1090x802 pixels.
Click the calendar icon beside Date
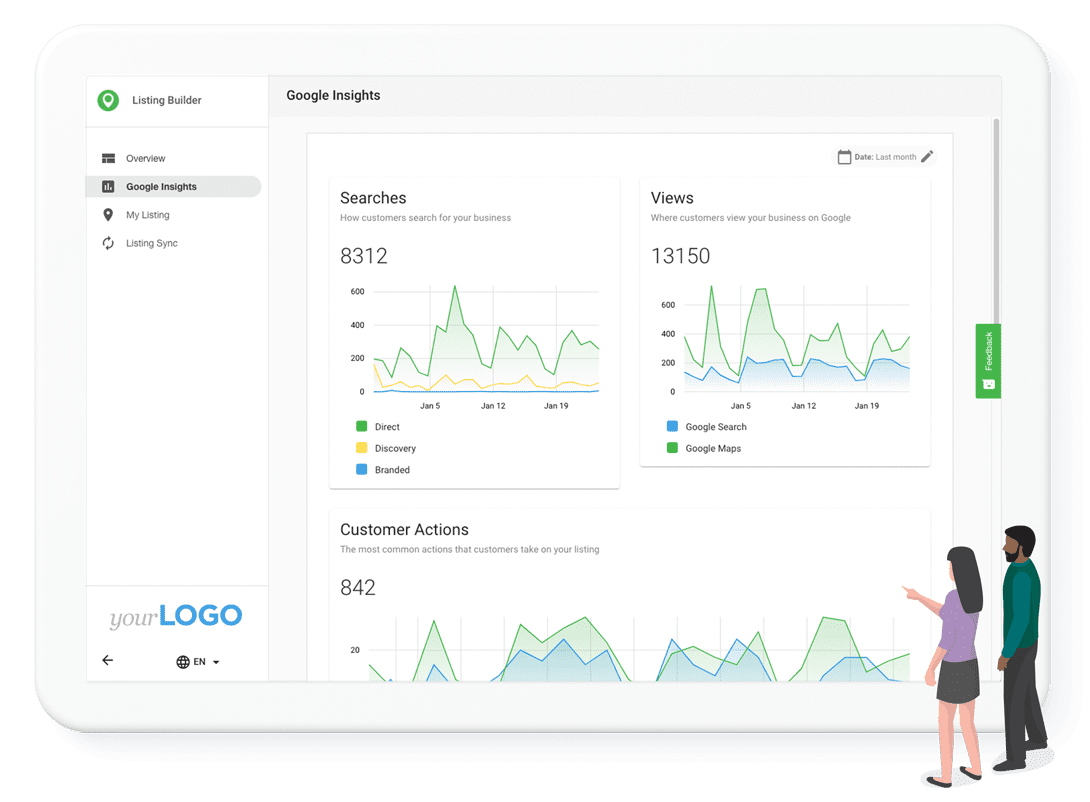(x=844, y=157)
